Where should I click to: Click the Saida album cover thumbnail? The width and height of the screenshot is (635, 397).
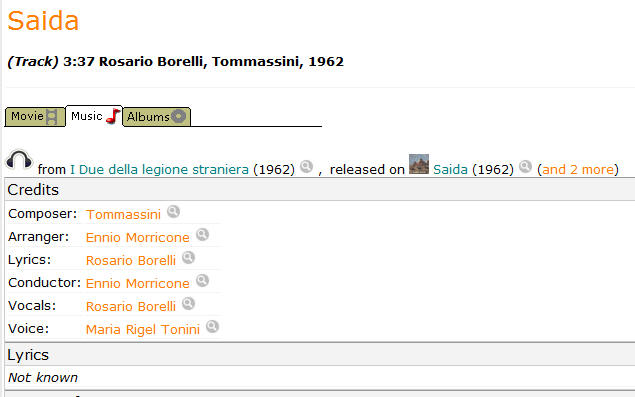click(x=419, y=164)
